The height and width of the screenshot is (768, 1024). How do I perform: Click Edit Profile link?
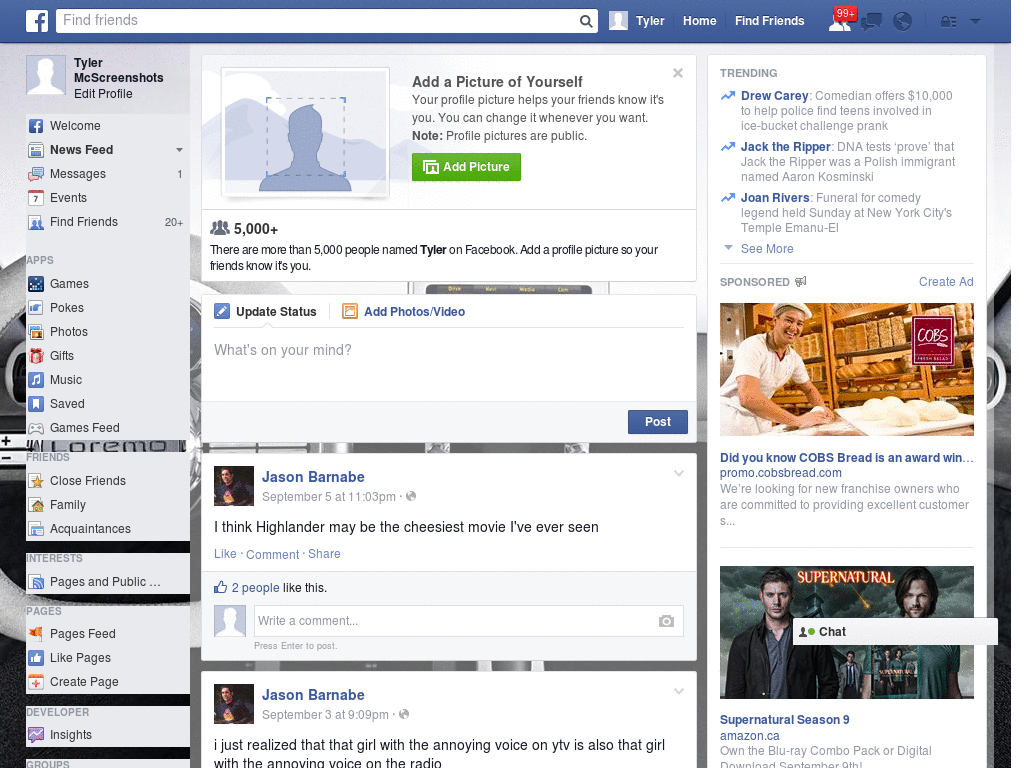point(103,94)
